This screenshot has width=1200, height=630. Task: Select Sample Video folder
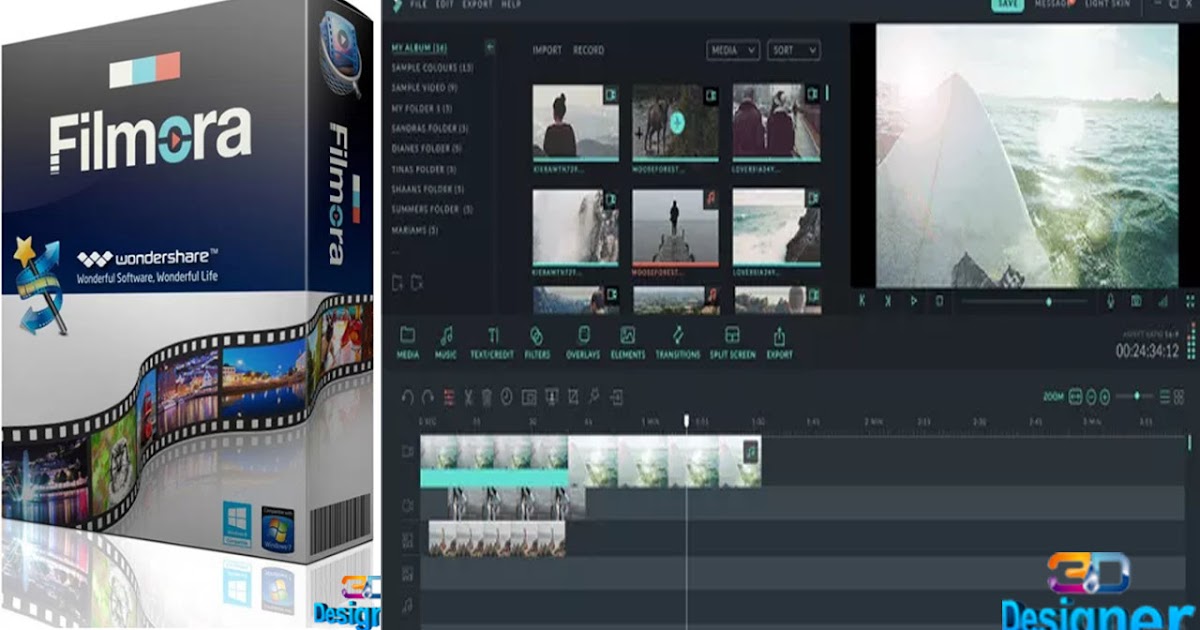[x=424, y=88]
